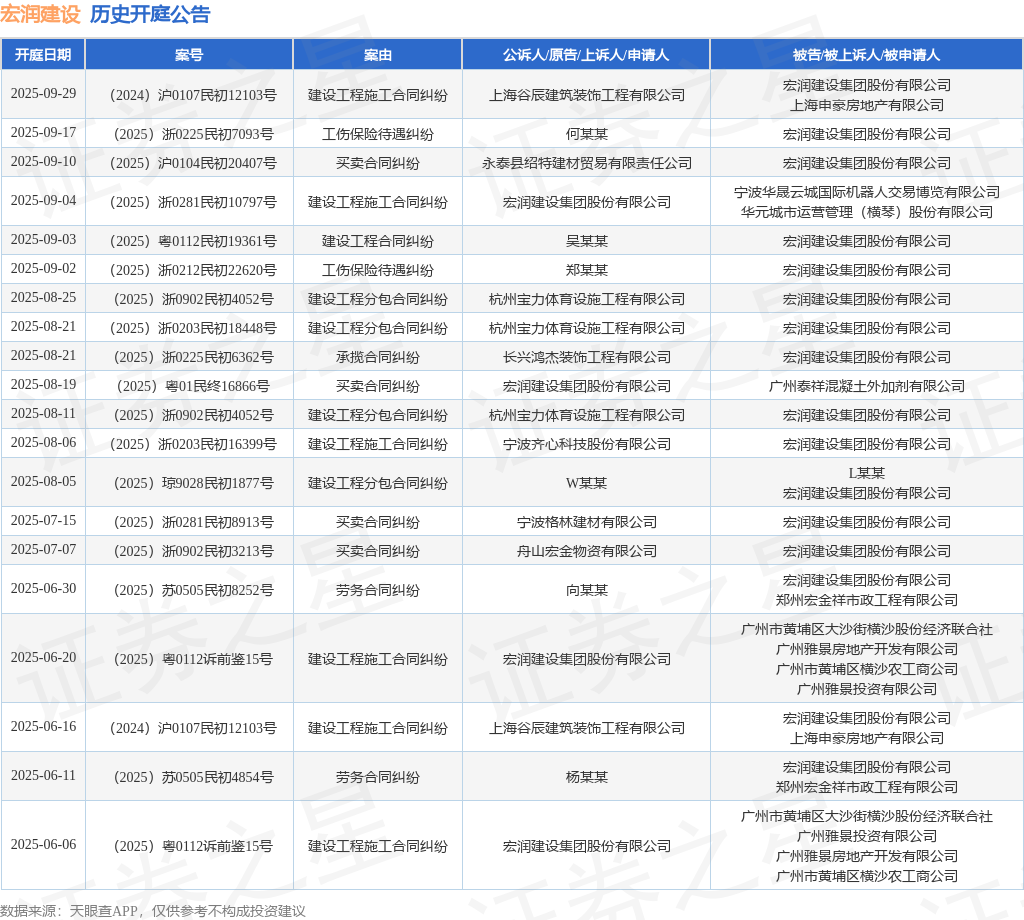Click date cell 2025-07-15

(43, 520)
